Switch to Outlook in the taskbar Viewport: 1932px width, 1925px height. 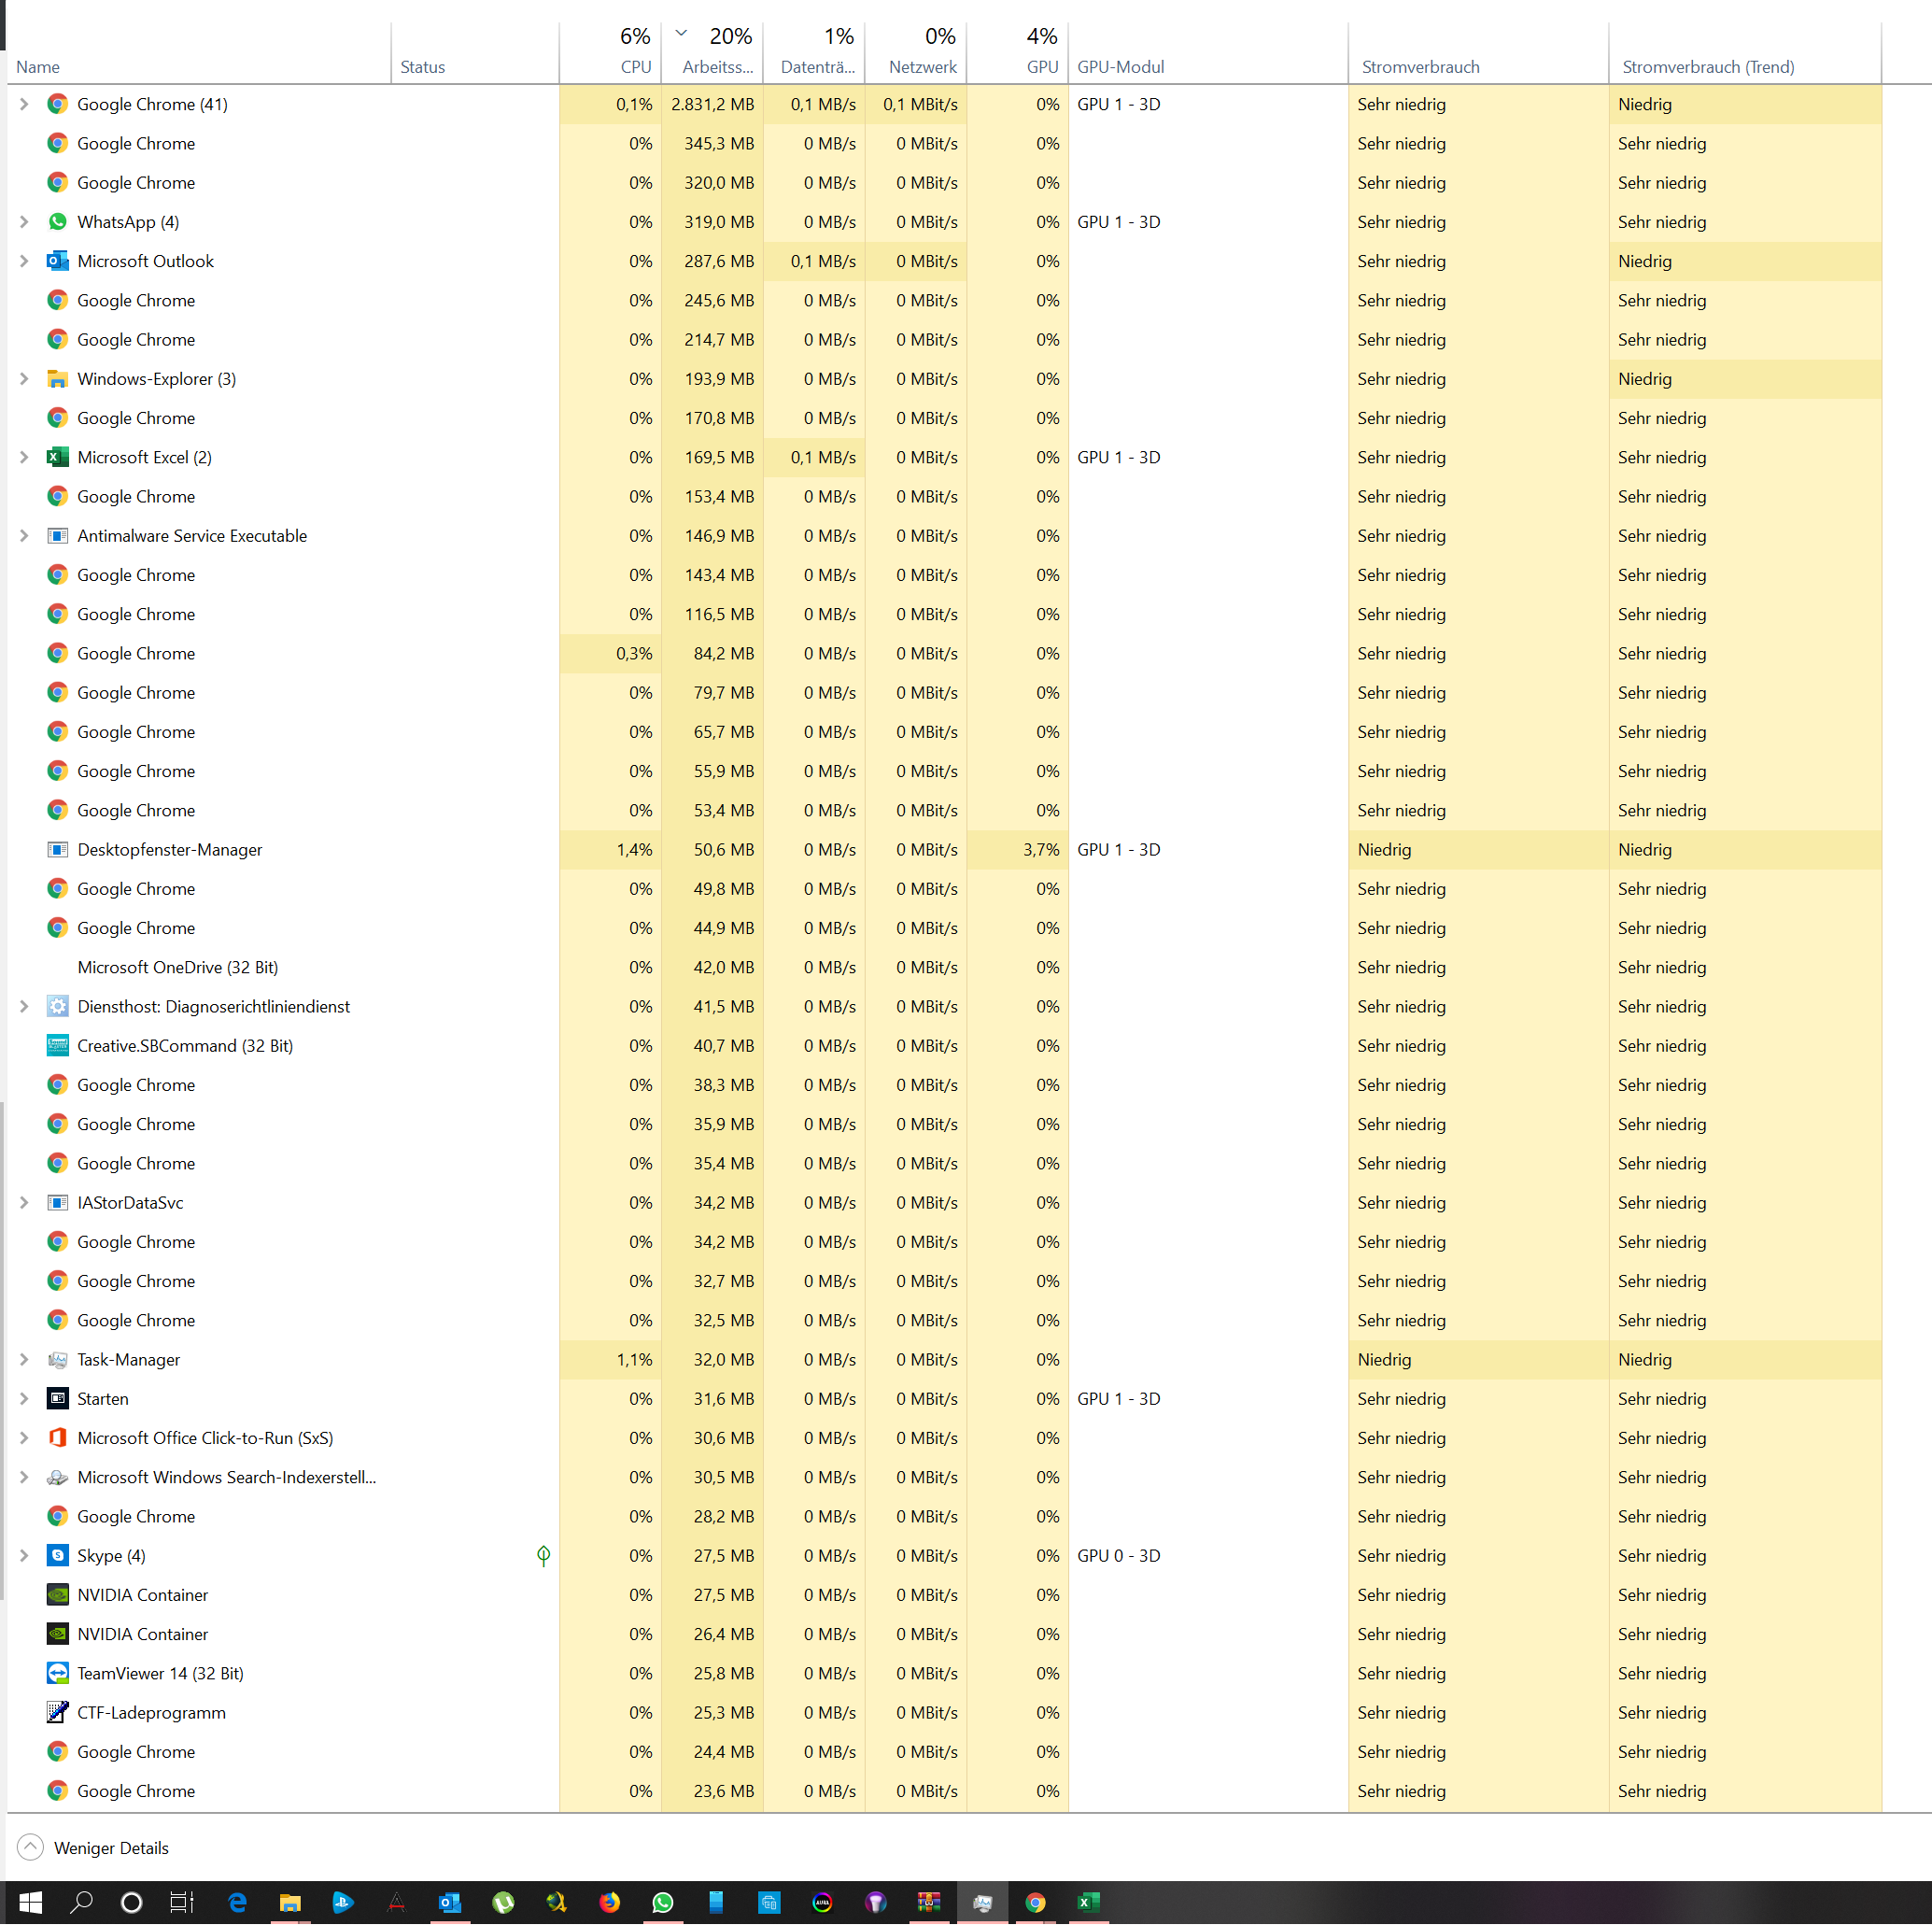(x=450, y=1903)
